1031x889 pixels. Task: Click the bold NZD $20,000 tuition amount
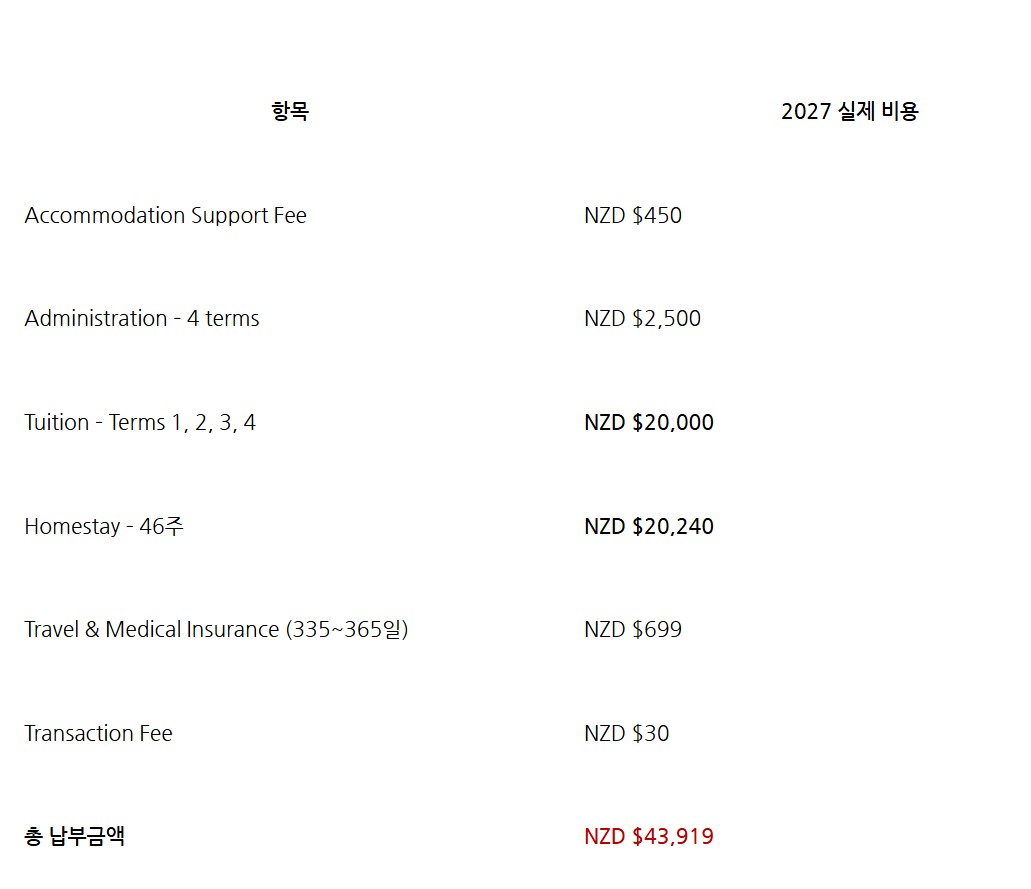click(649, 422)
